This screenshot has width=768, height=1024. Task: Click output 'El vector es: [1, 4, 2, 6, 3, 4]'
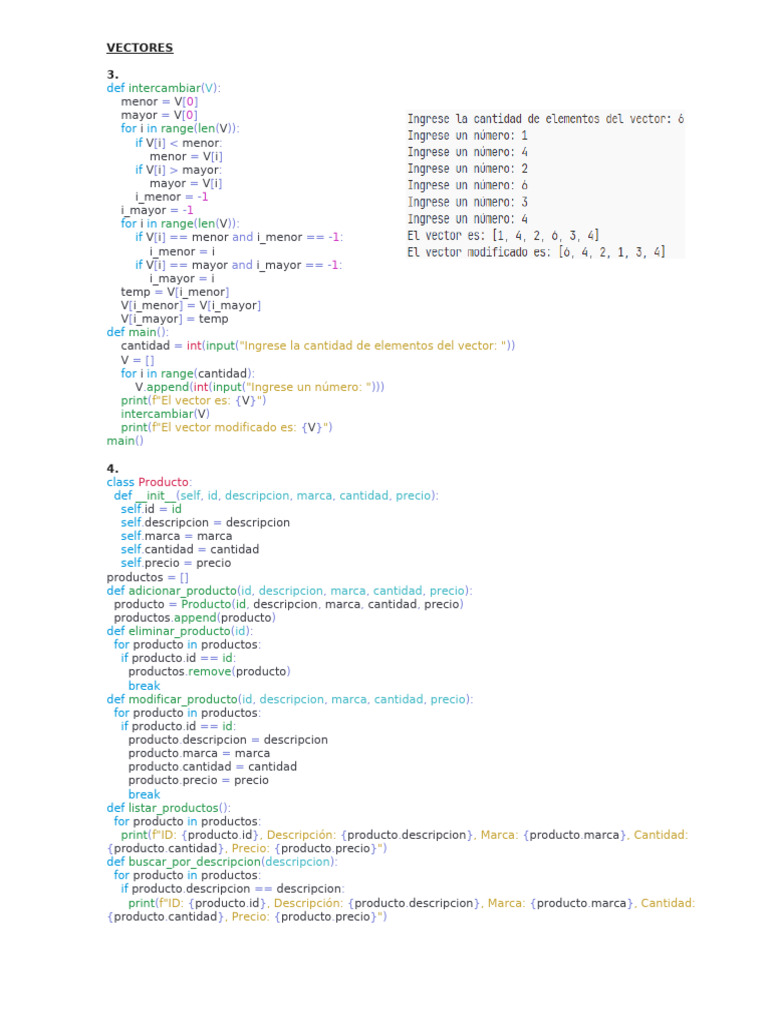503,235
